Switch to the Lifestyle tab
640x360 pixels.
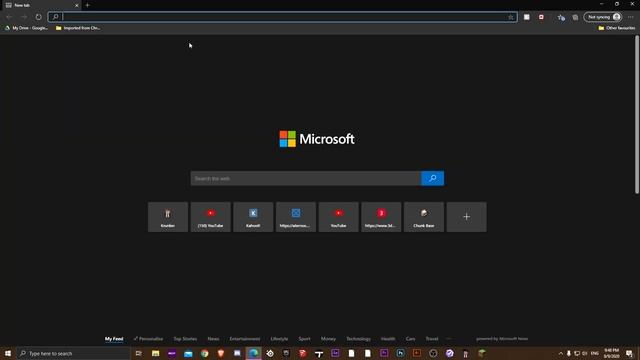coord(279,339)
